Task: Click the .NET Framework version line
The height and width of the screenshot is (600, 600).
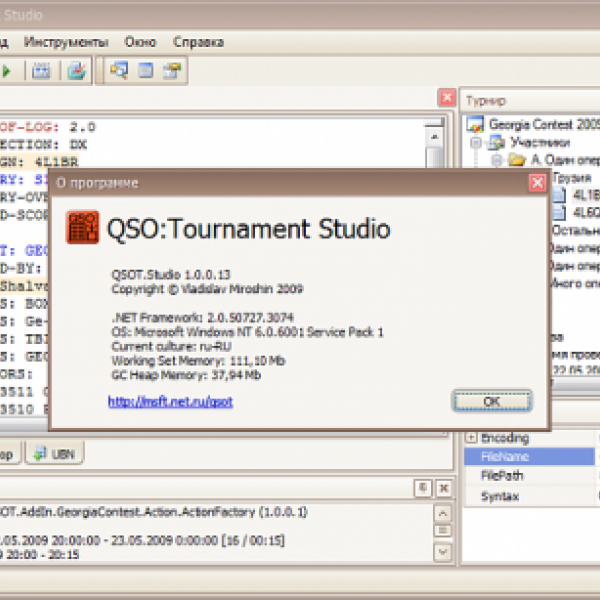Action: [x=202, y=318]
